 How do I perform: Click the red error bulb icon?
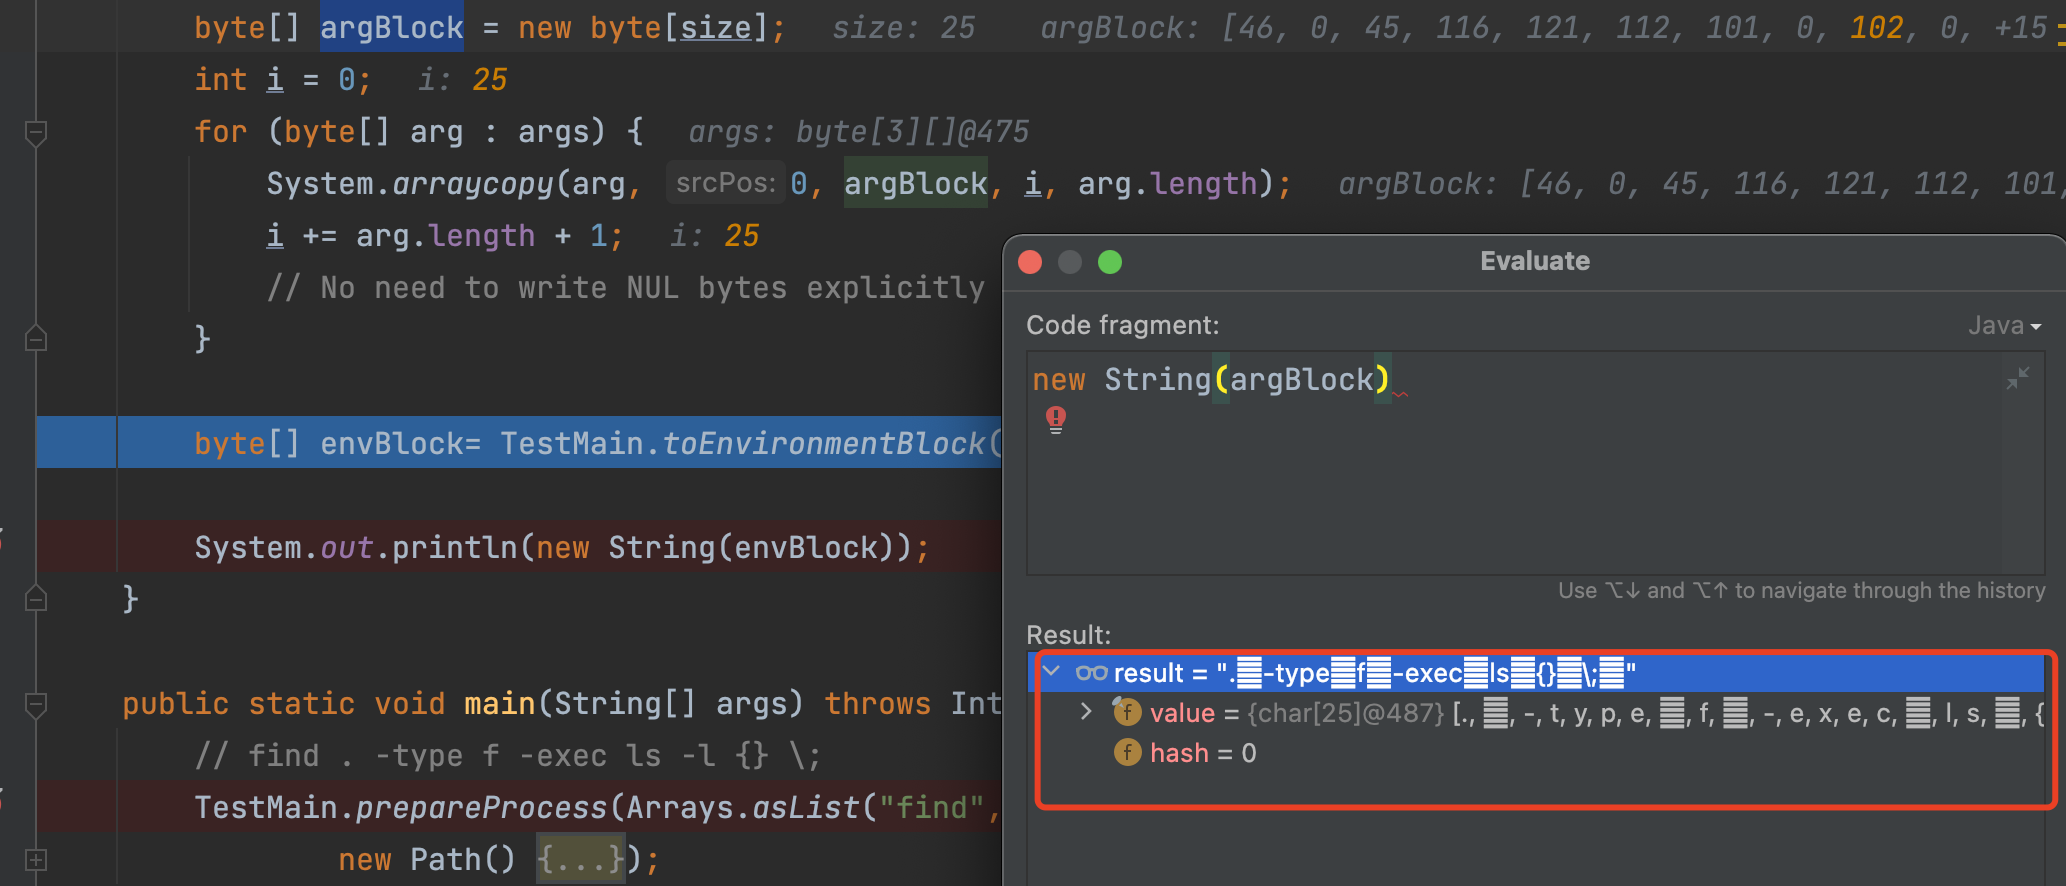pyautogui.click(x=1056, y=418)
